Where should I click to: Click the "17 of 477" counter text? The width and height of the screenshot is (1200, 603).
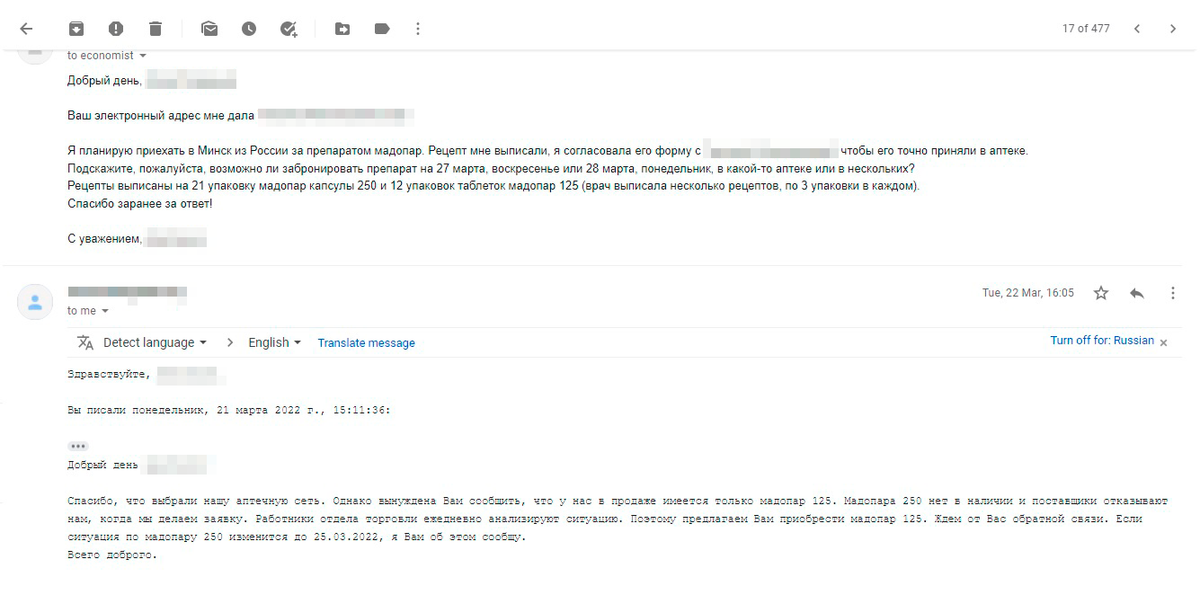pos(1086,29)
